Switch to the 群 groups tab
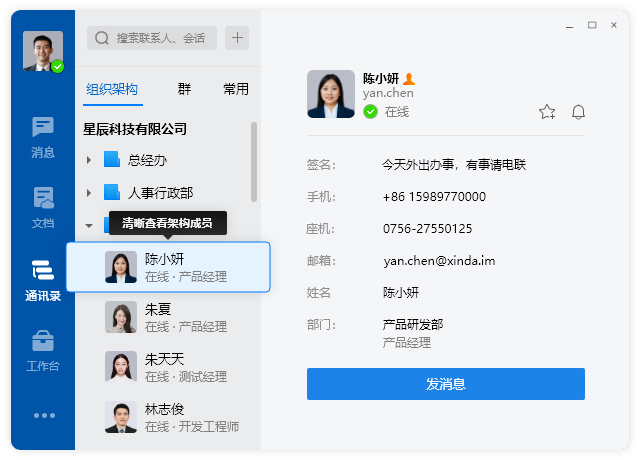 coord(184,89)
